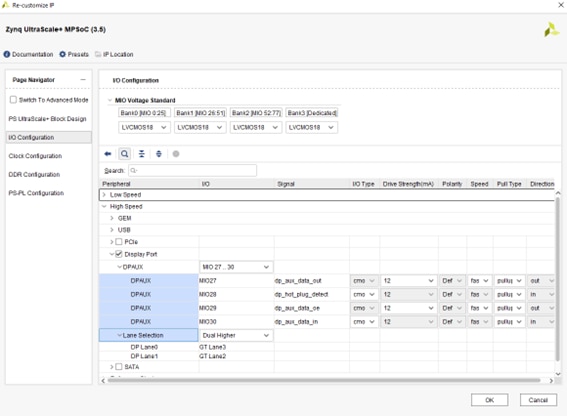Screen dimensions: 567x416
Task: Open the Presets menu
Action: pos(74,54)
